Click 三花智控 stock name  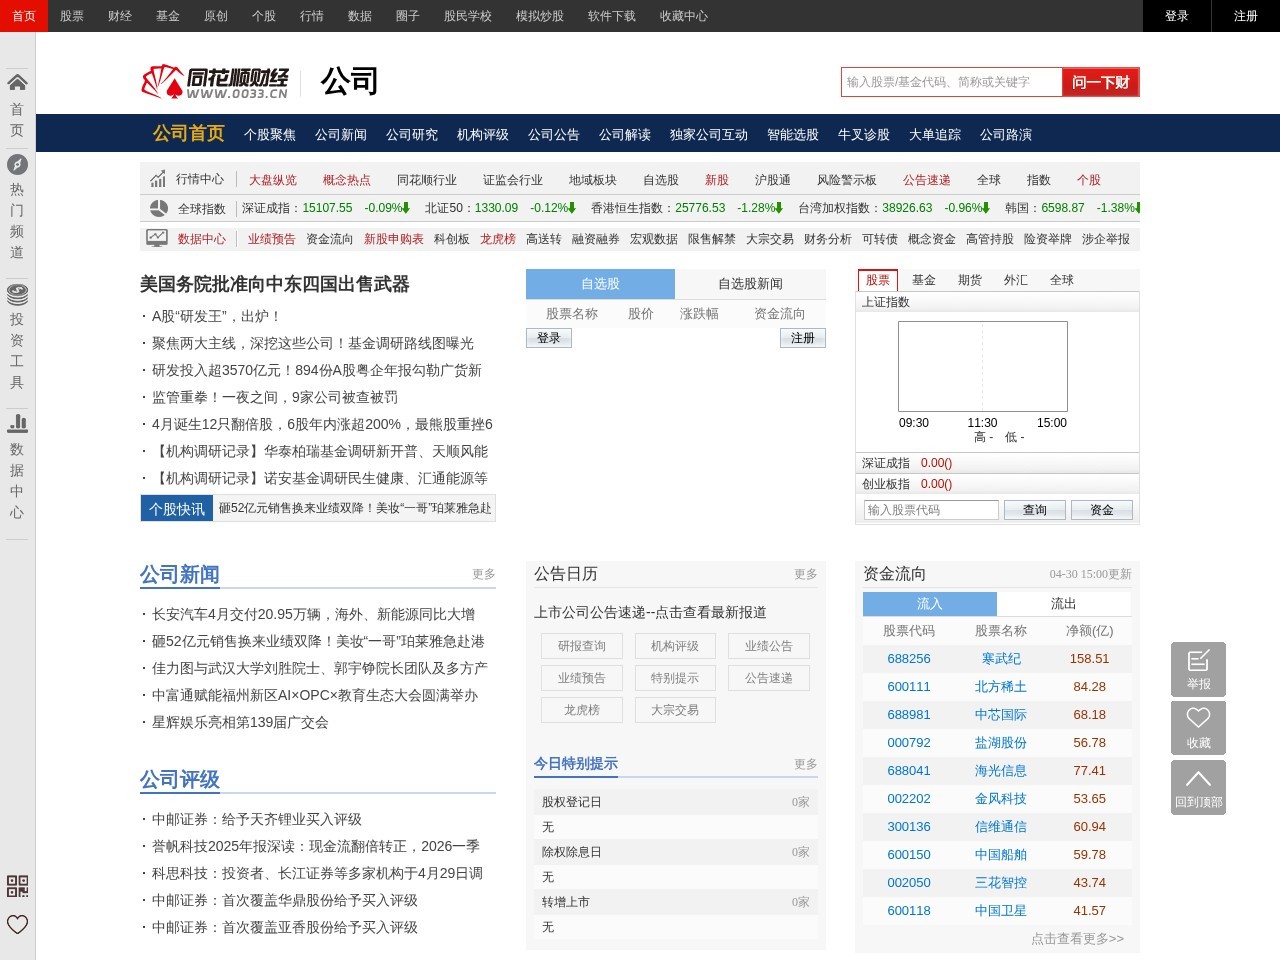coord(1001,883)
